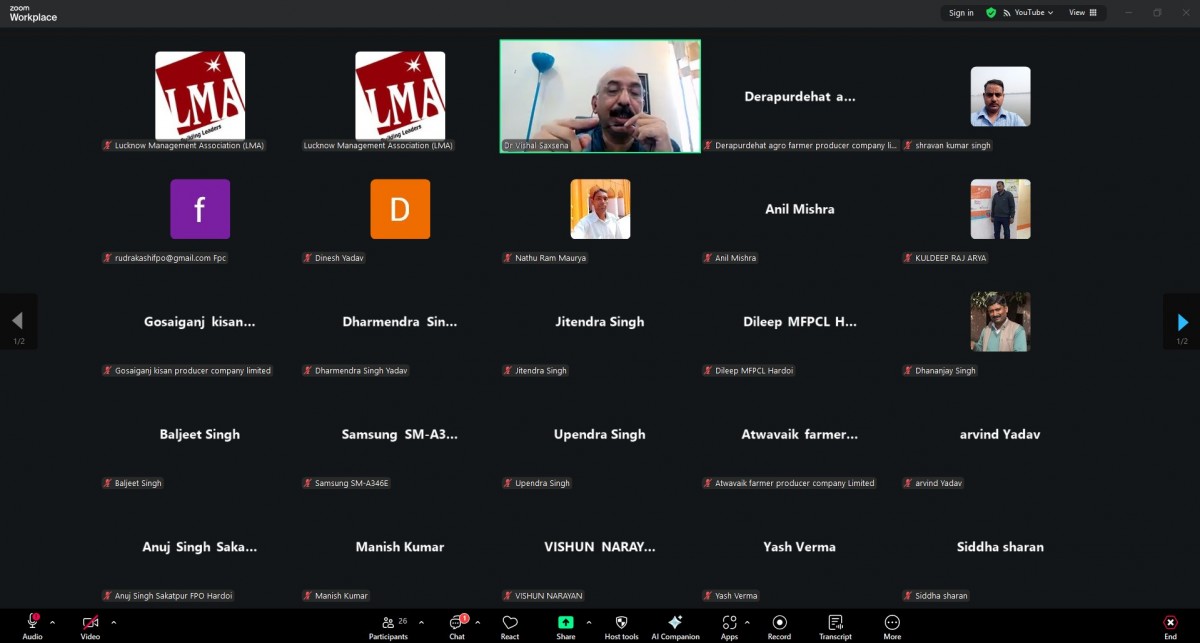
Task: Toggle meeting recording with Record
Action: click(779, 624)
